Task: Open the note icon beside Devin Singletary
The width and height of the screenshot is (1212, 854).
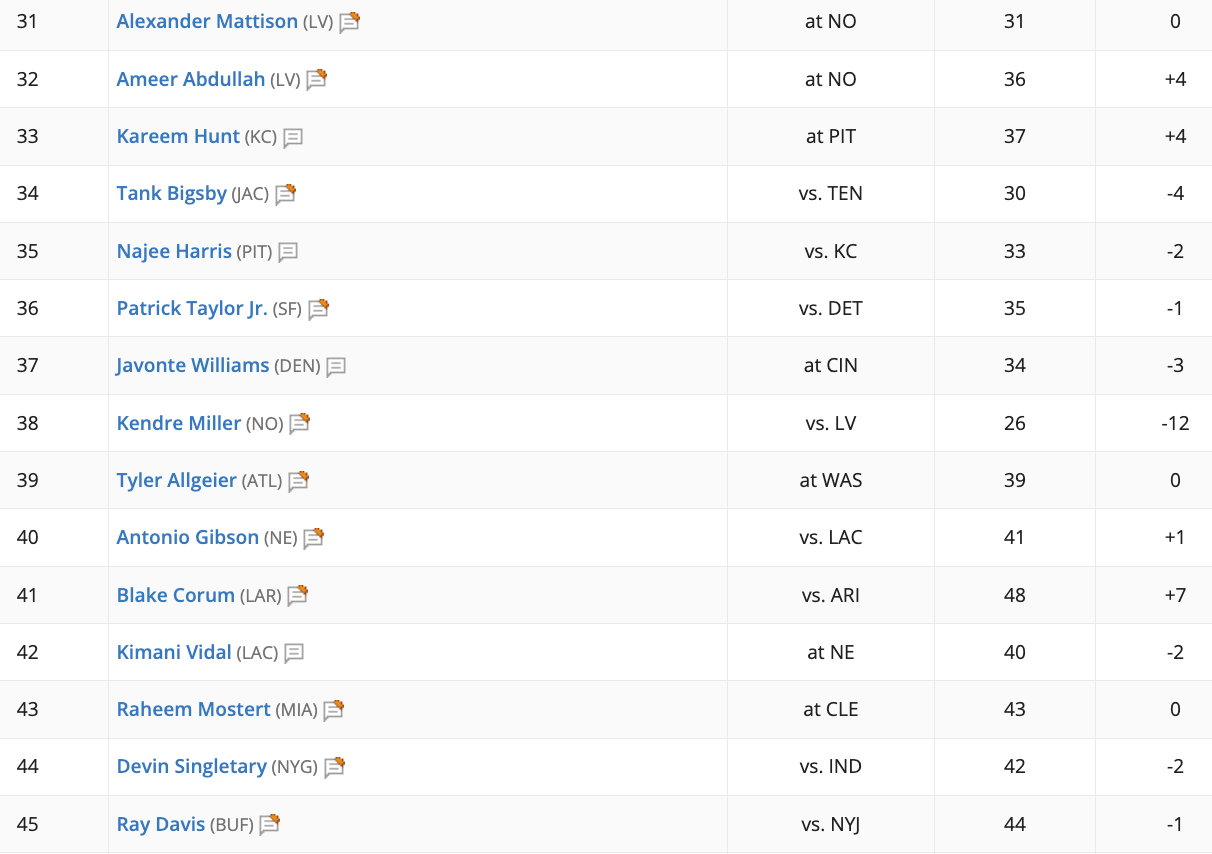Action: 334,767
